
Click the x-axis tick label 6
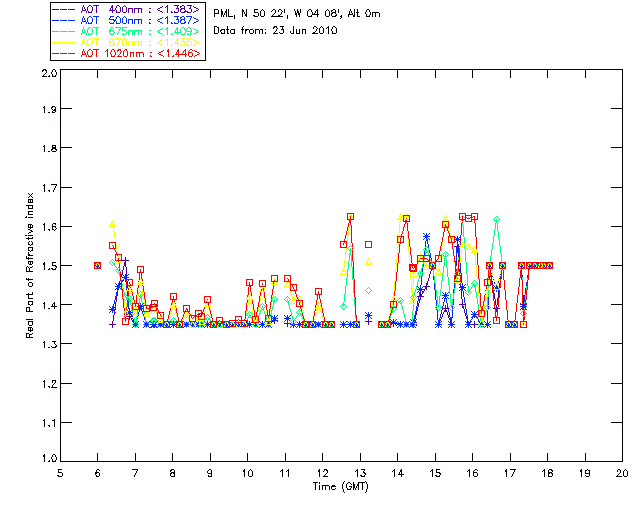[98, 473]
